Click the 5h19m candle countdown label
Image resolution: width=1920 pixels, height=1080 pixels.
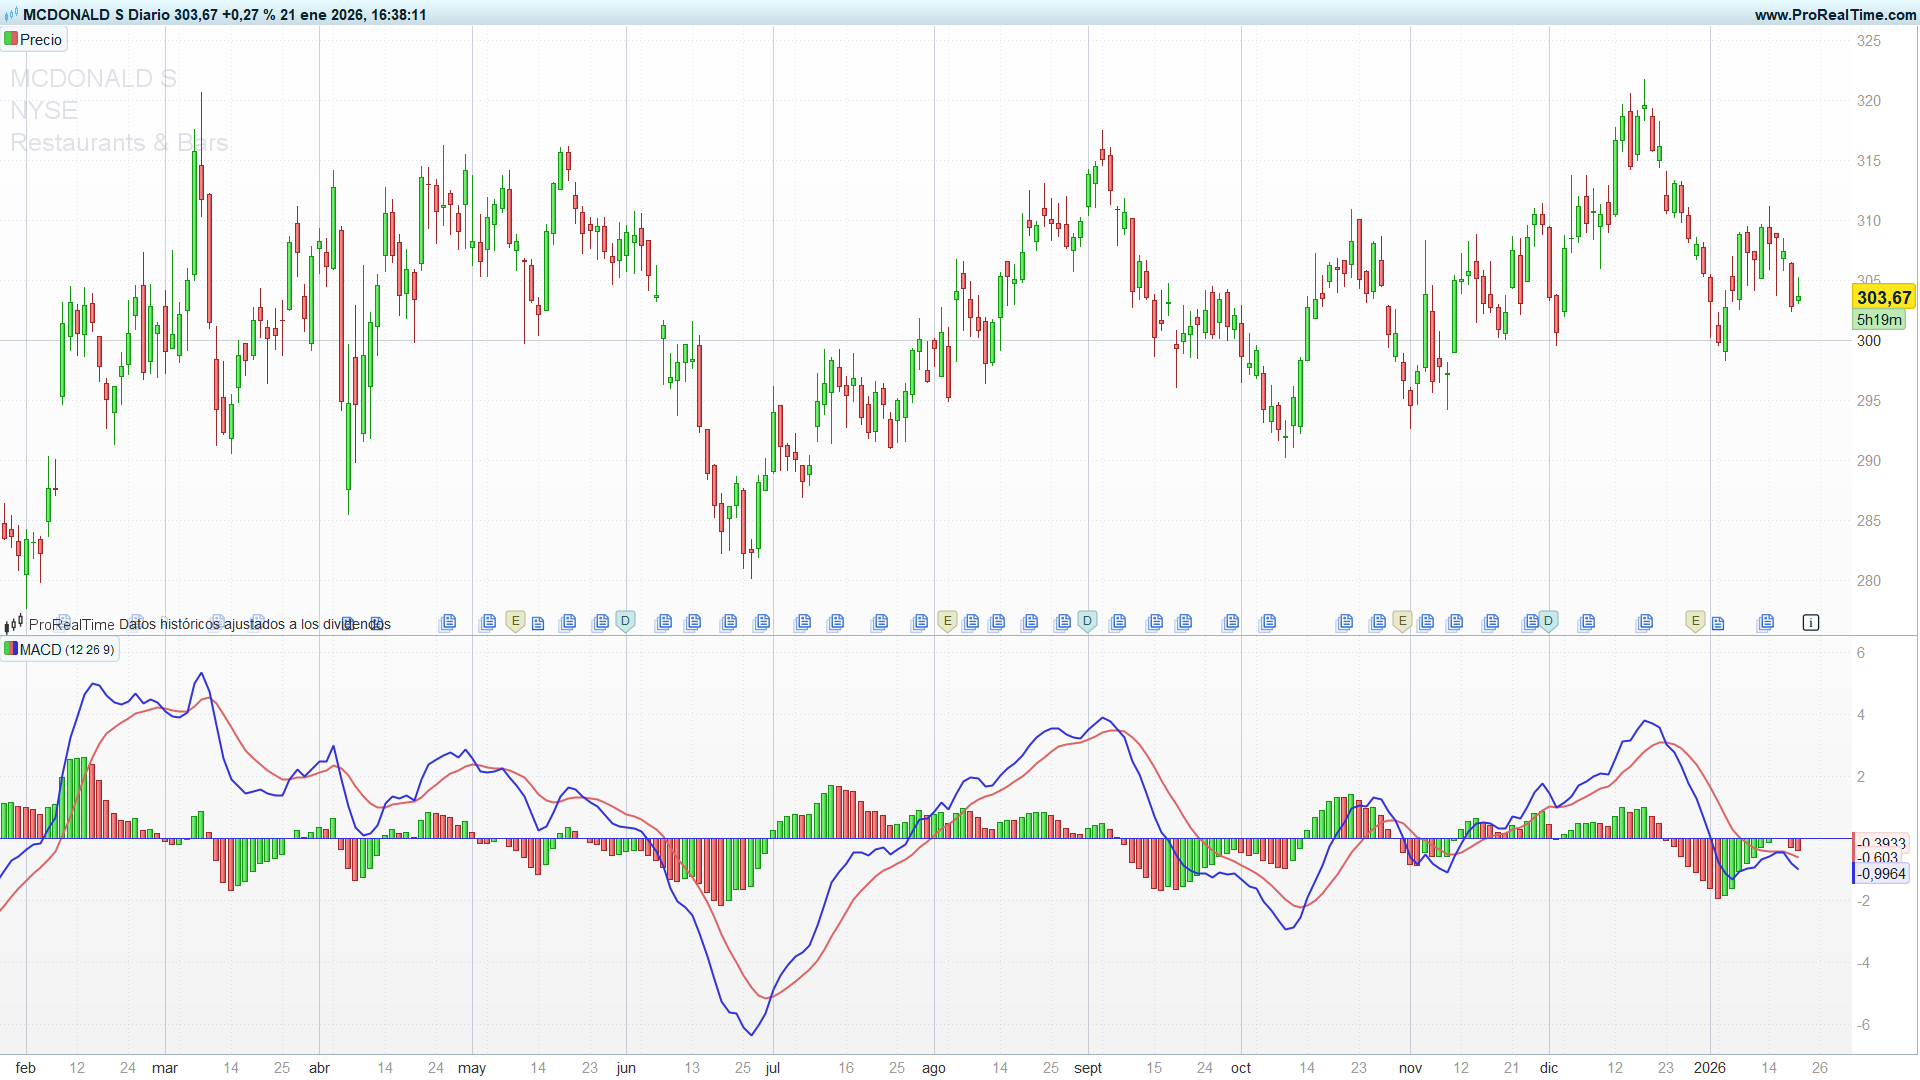tap(1879, 320)
